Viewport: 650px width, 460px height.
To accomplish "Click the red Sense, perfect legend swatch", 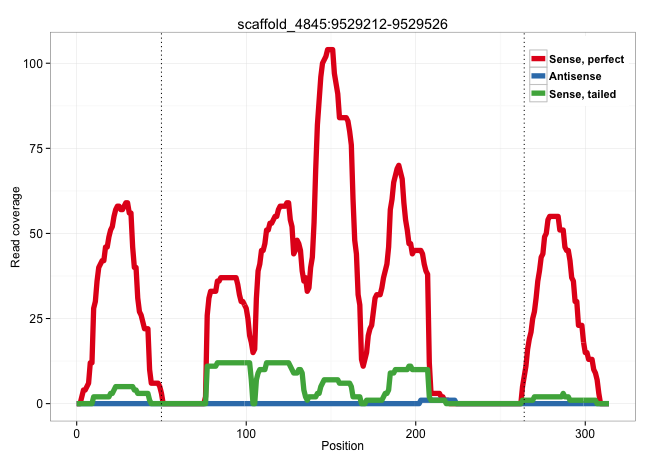I will tap(538, 59).
